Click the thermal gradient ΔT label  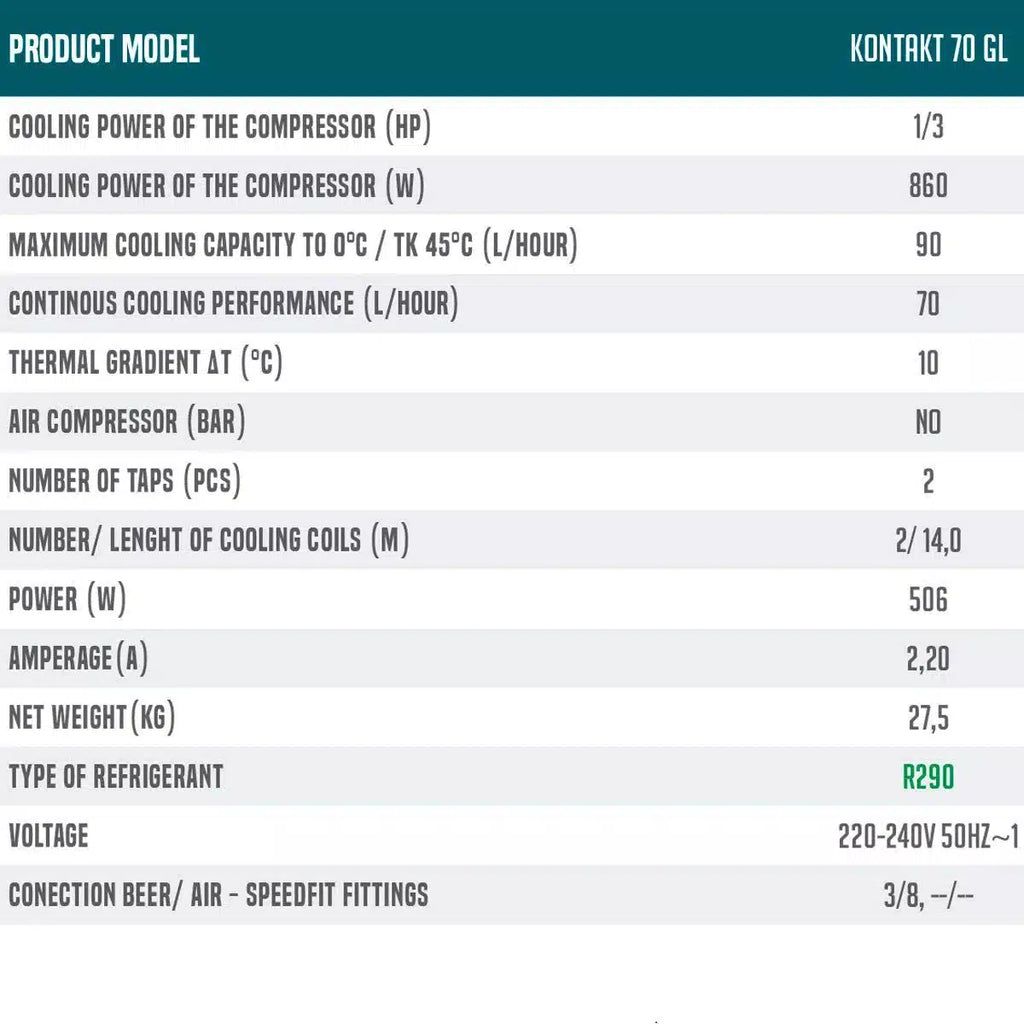(x=146, y=363)
